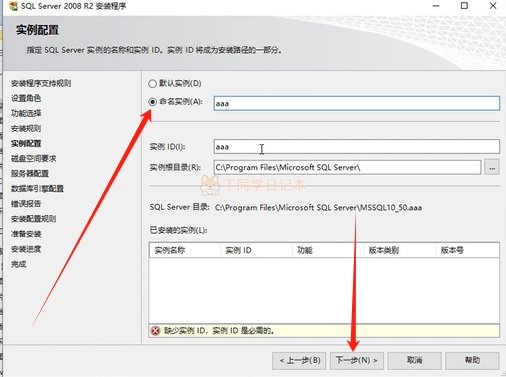Click the 实例名称 column header
The width and height of the screenshot is (506, 377).
click(x=185, y=250)
